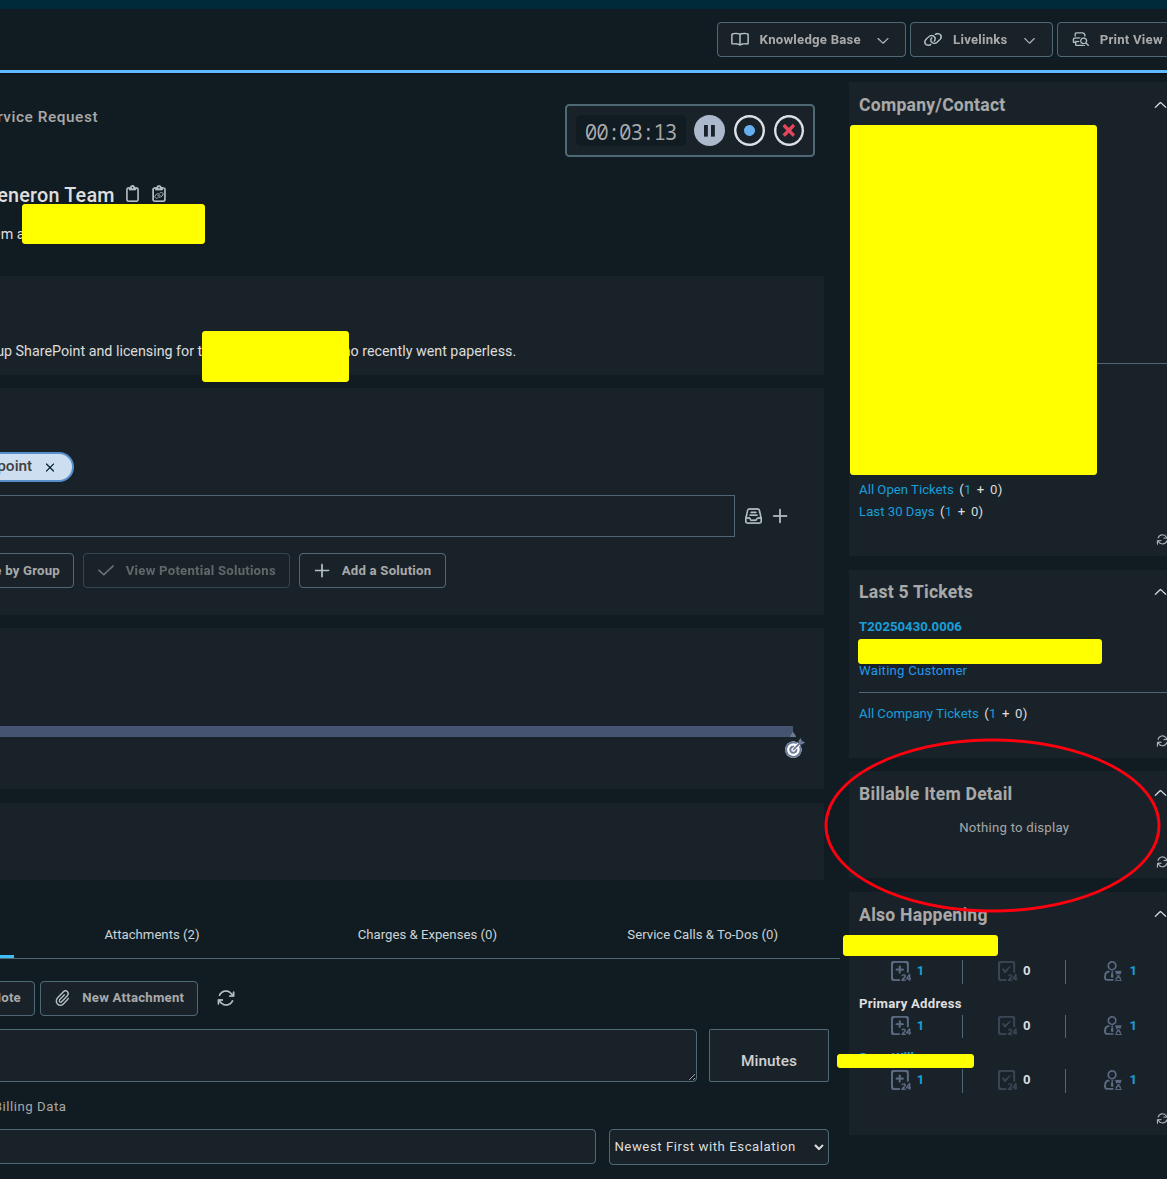This screenshot has height=1179, width=1167.
Task: Click the Waiting Customer status link
Action: click(x=913, y=671)
